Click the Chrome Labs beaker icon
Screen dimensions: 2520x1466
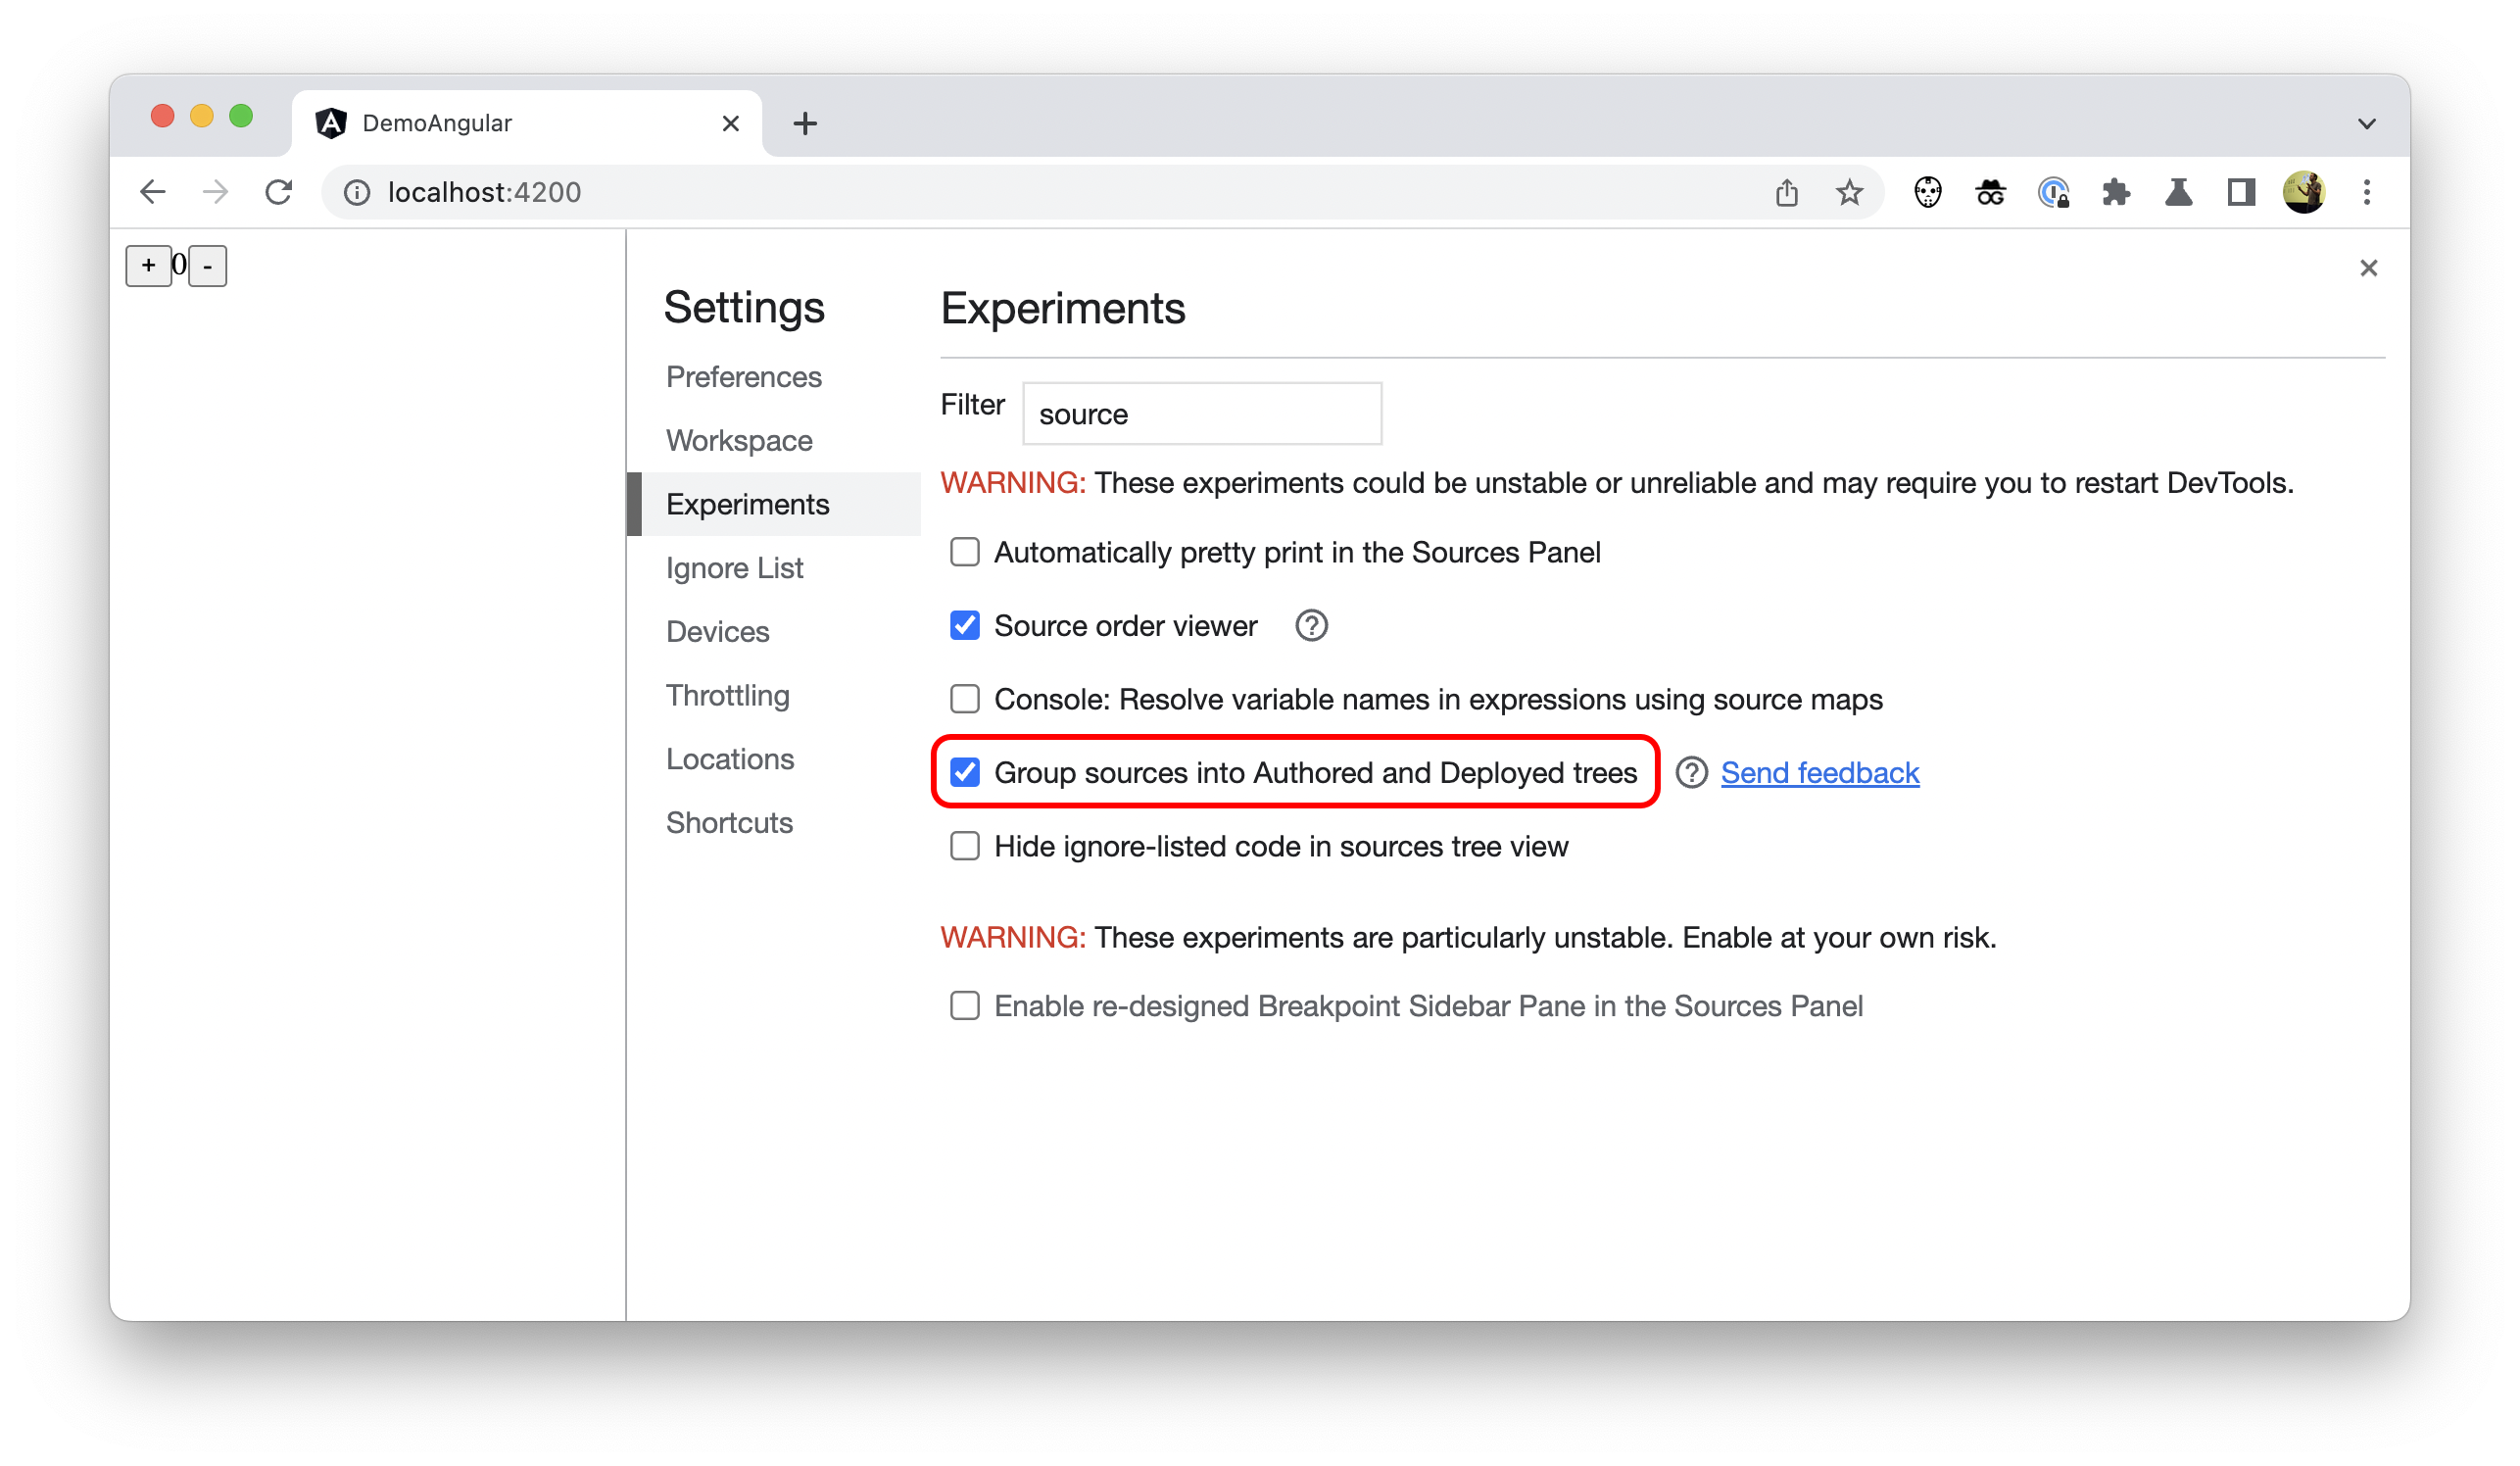[2180, 192]
